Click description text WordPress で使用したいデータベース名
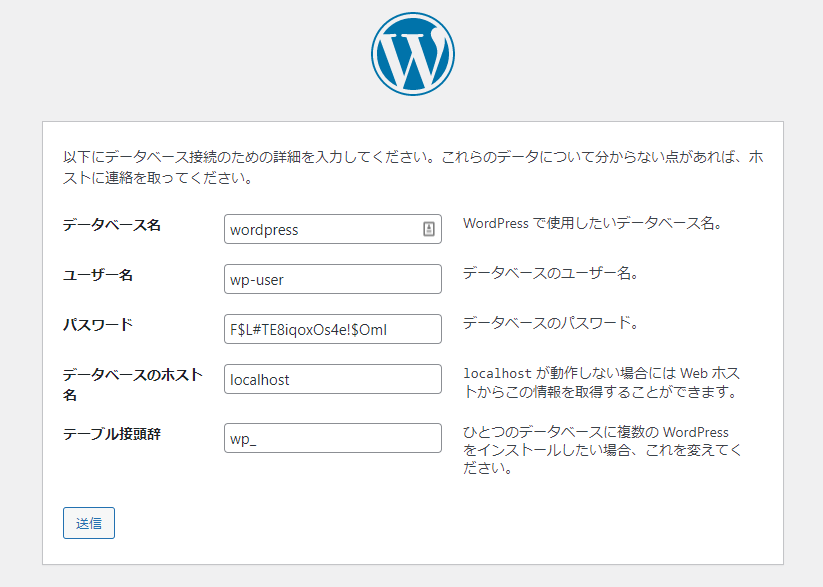 click(593, 223)
